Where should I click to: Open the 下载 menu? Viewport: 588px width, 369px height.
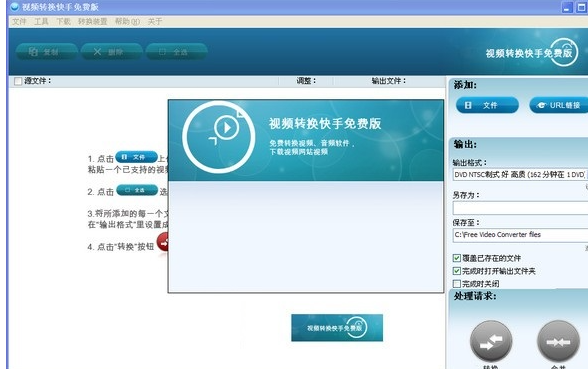[x=63, y=21]
